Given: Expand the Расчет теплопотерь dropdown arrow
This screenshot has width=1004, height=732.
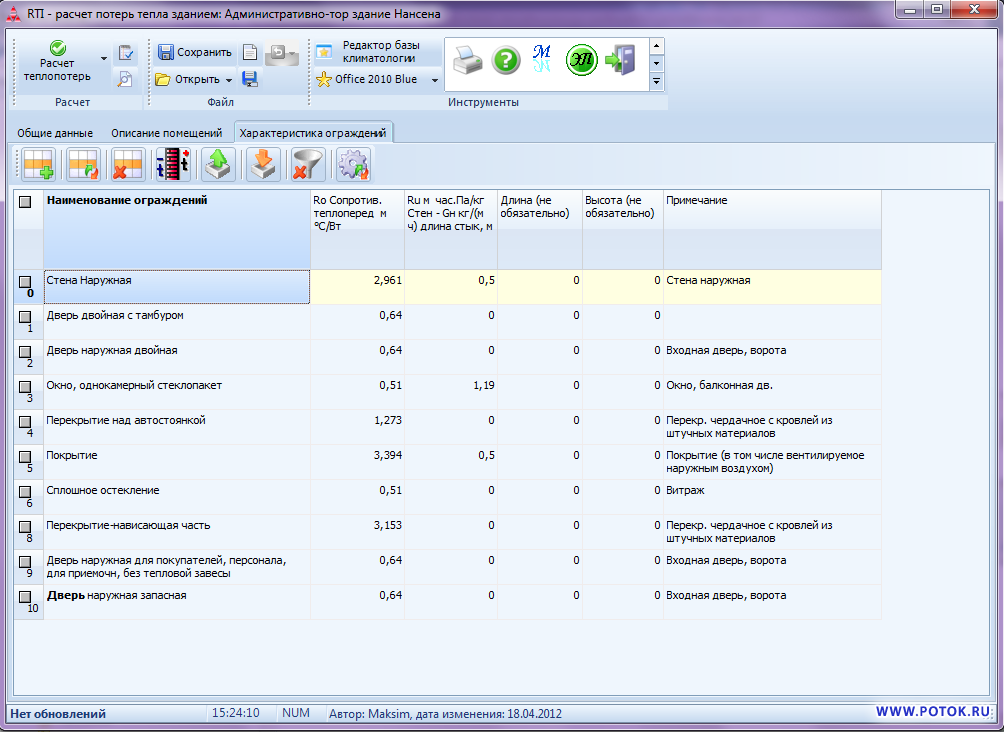Looking at the screenshot, I should pyautogui.click(x=104, y=59).
